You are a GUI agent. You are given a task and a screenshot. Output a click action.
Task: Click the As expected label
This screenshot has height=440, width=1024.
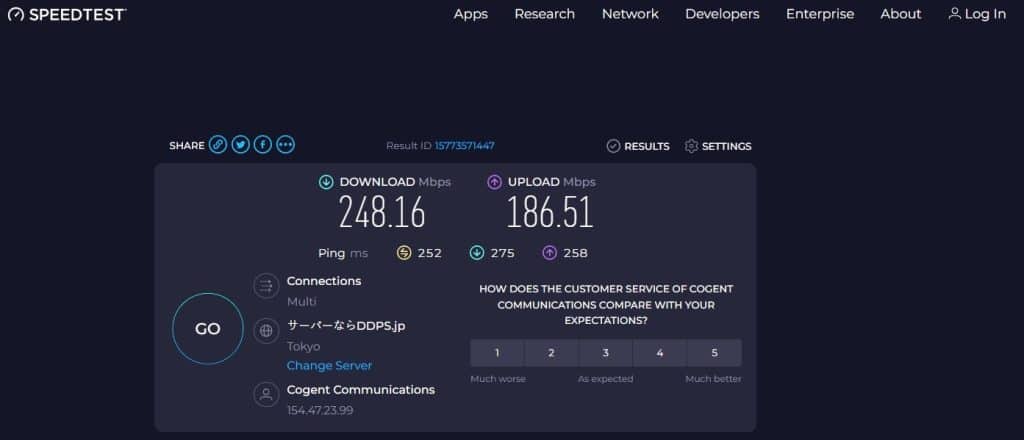pyautogui.click(x=605, y=379)
